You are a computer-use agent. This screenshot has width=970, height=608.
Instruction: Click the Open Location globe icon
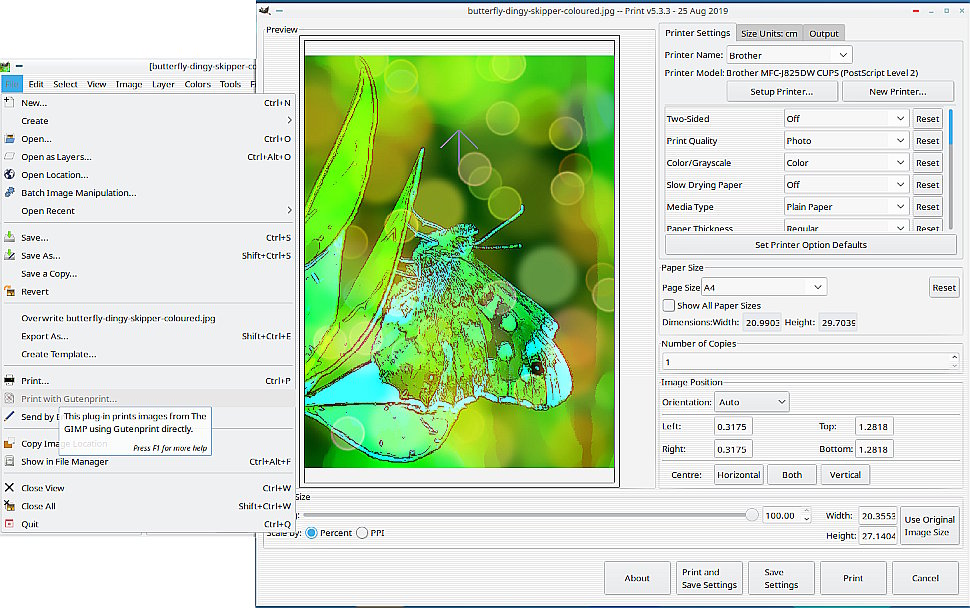pos(9,175)
